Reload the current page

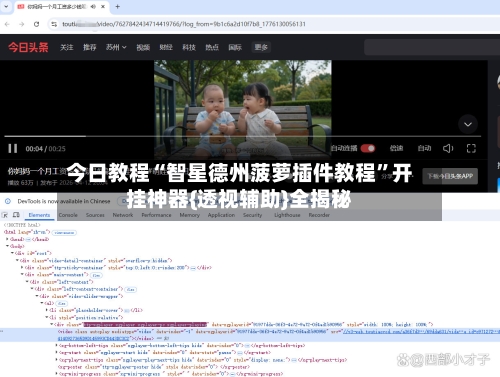coord(36,24)
